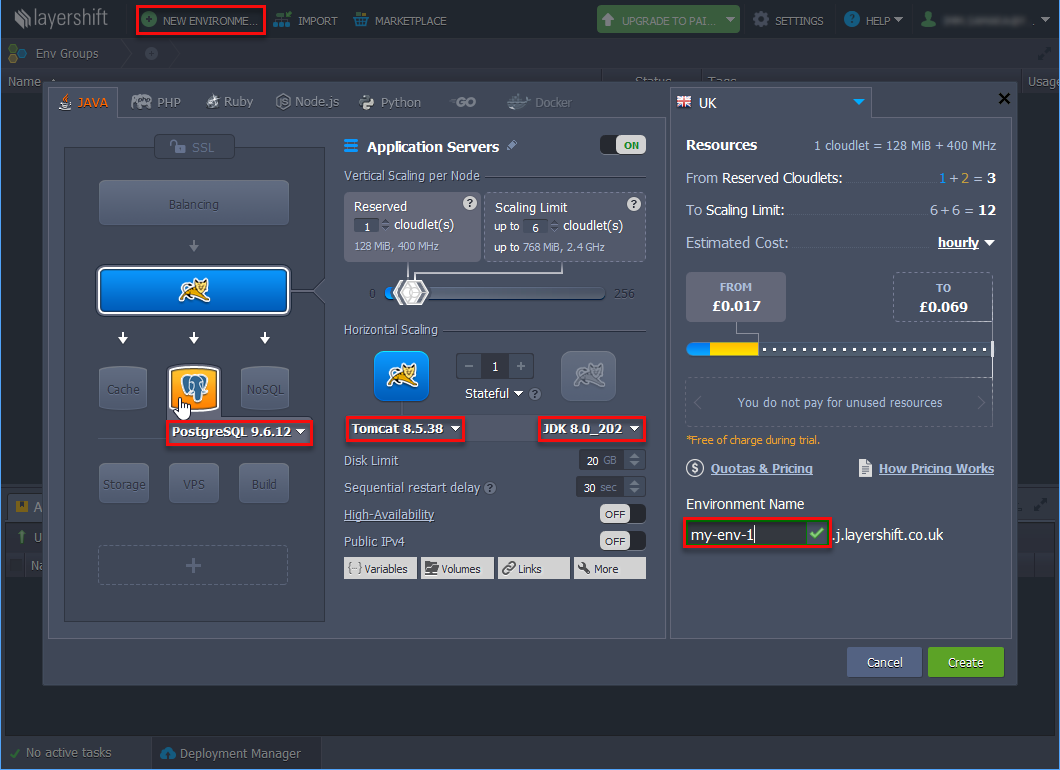
Task: Click the cloudlet vertical scaling slider handle
Action: tap(410, 293)
